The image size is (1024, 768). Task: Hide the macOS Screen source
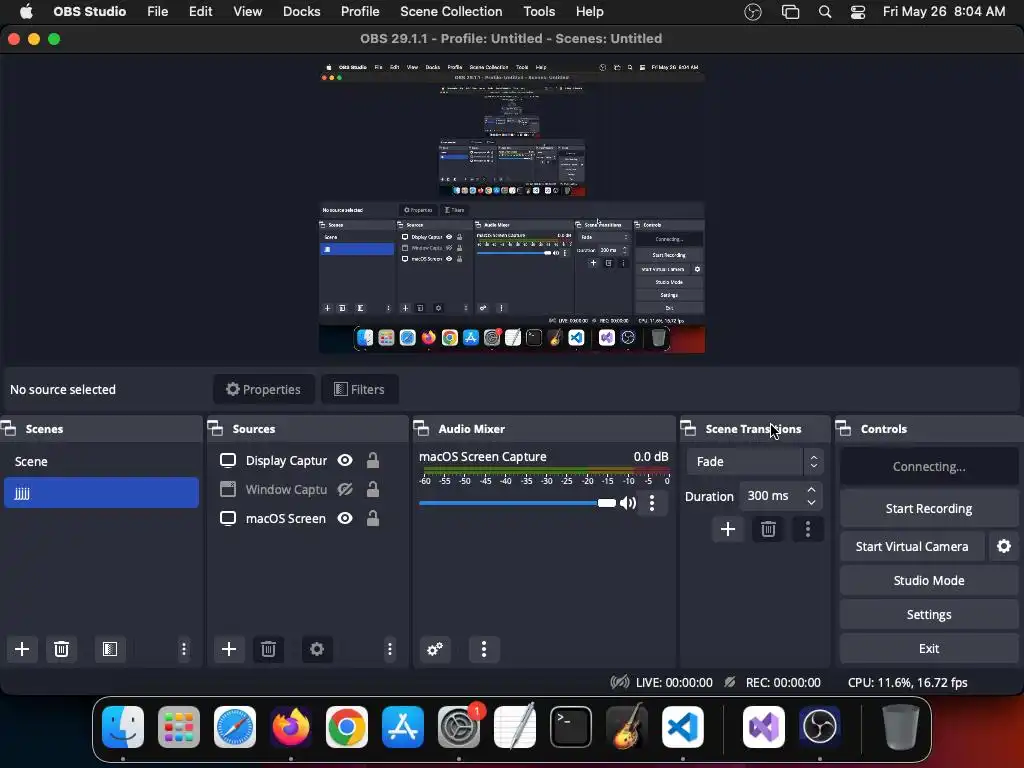click(x=345, y=518)
